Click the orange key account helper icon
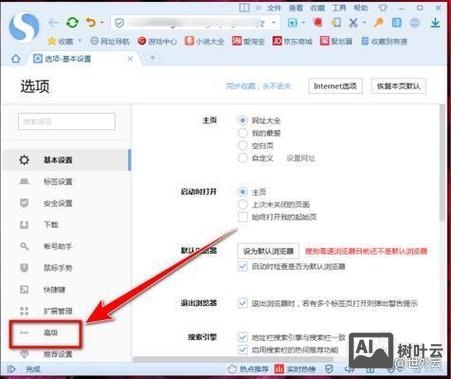Image resolution: width=451 pixels, height=379 pixels. [378, 23]
